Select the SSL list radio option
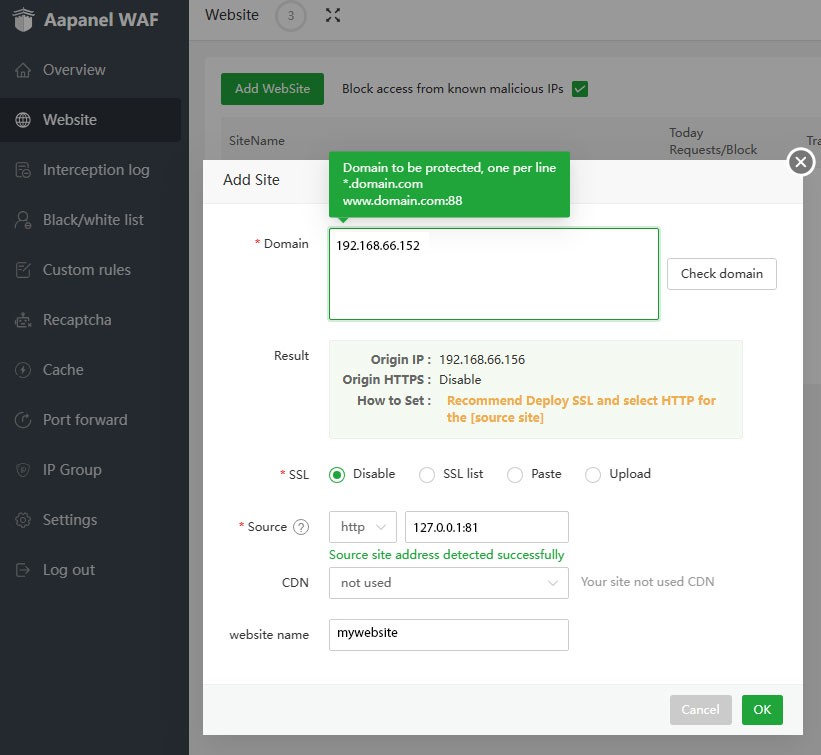The width and height of the screenshot is (821, 755). point(427,475)
